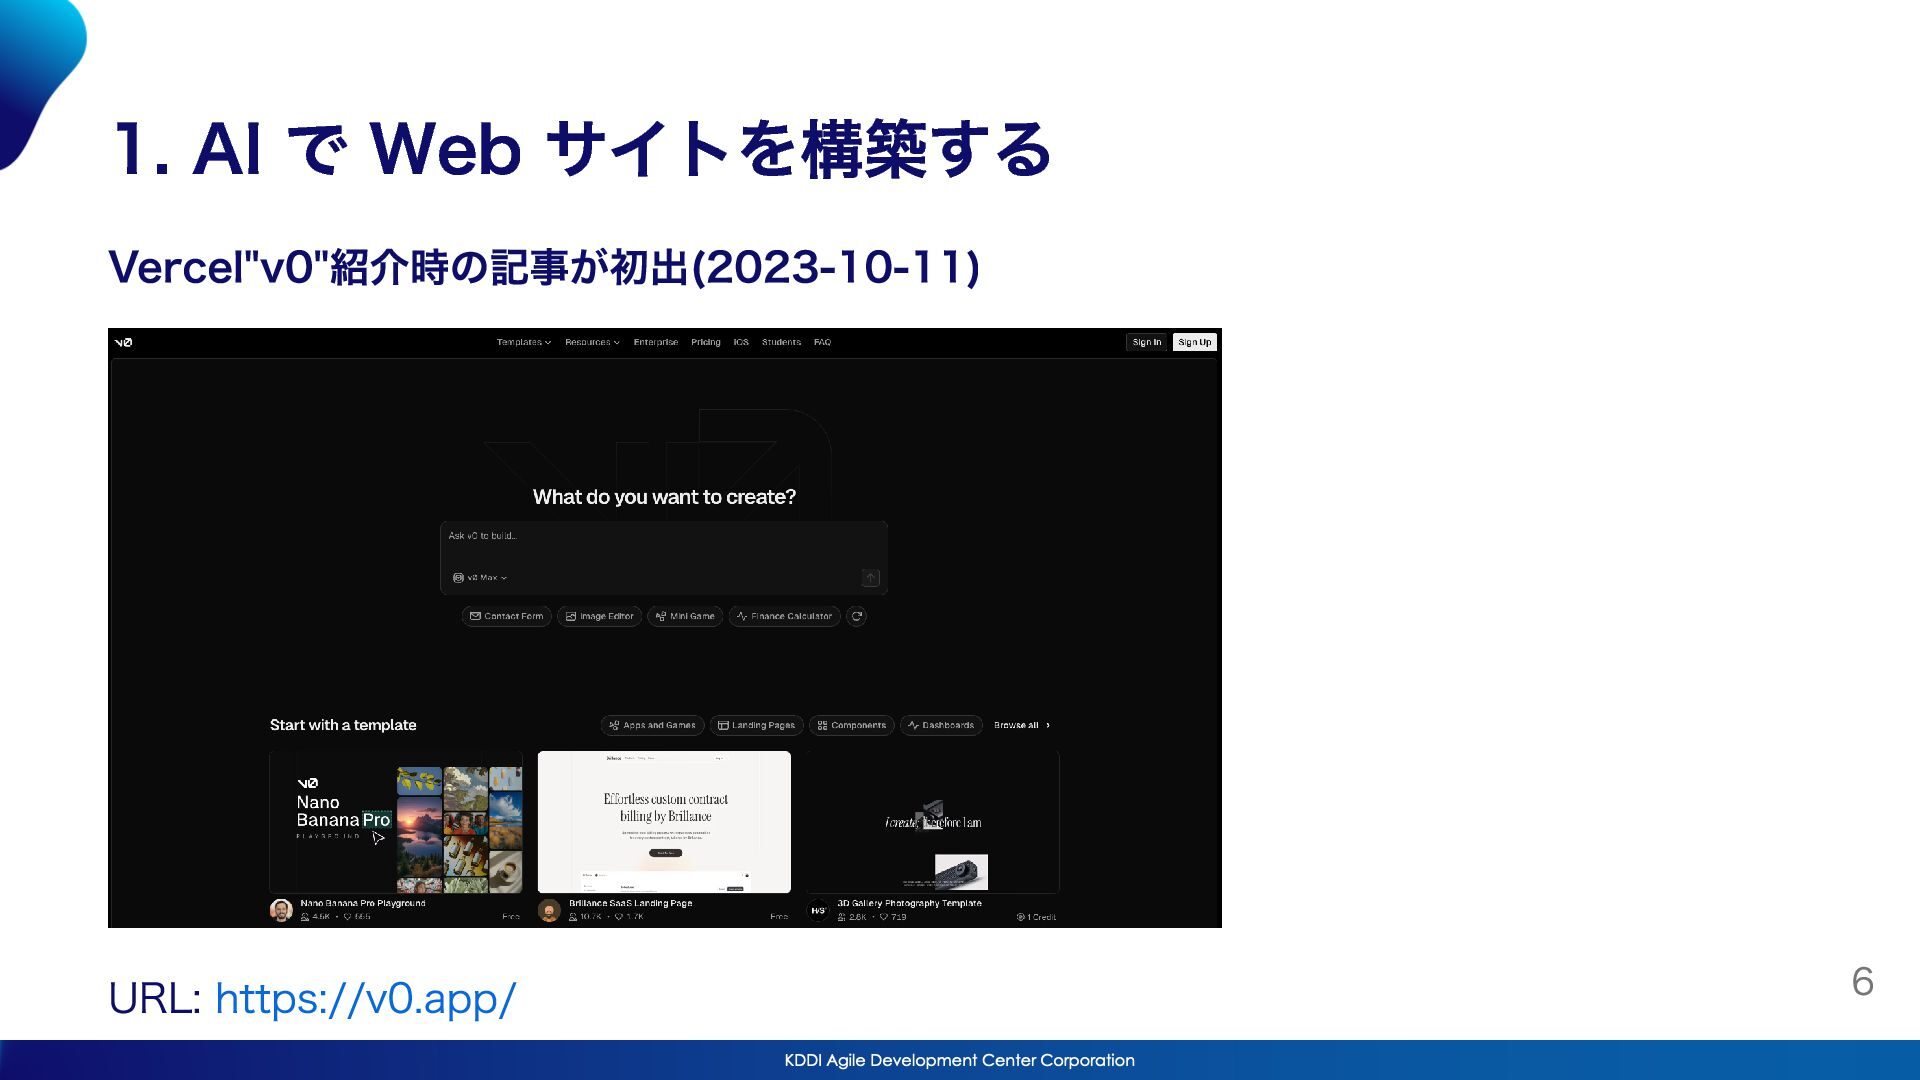Click the Brillance template author avatar
Image resolution: width=1920 pixels, height=1080 pixels.
coord(549,910)
